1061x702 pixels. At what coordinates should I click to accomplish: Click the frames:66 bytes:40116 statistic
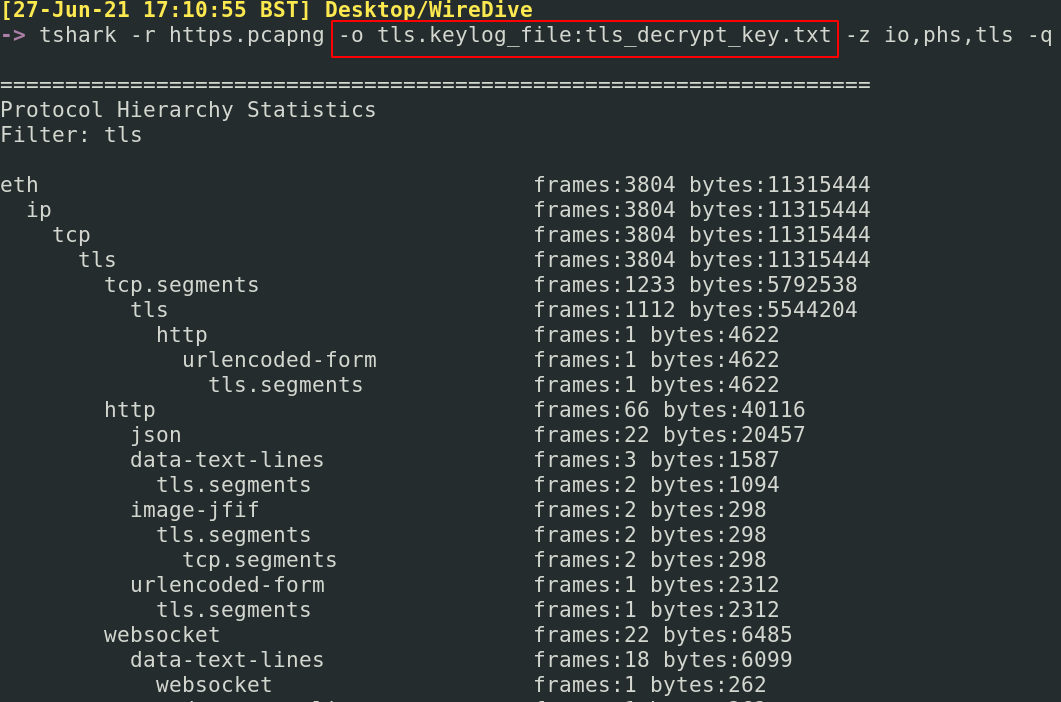click(669, 410)
